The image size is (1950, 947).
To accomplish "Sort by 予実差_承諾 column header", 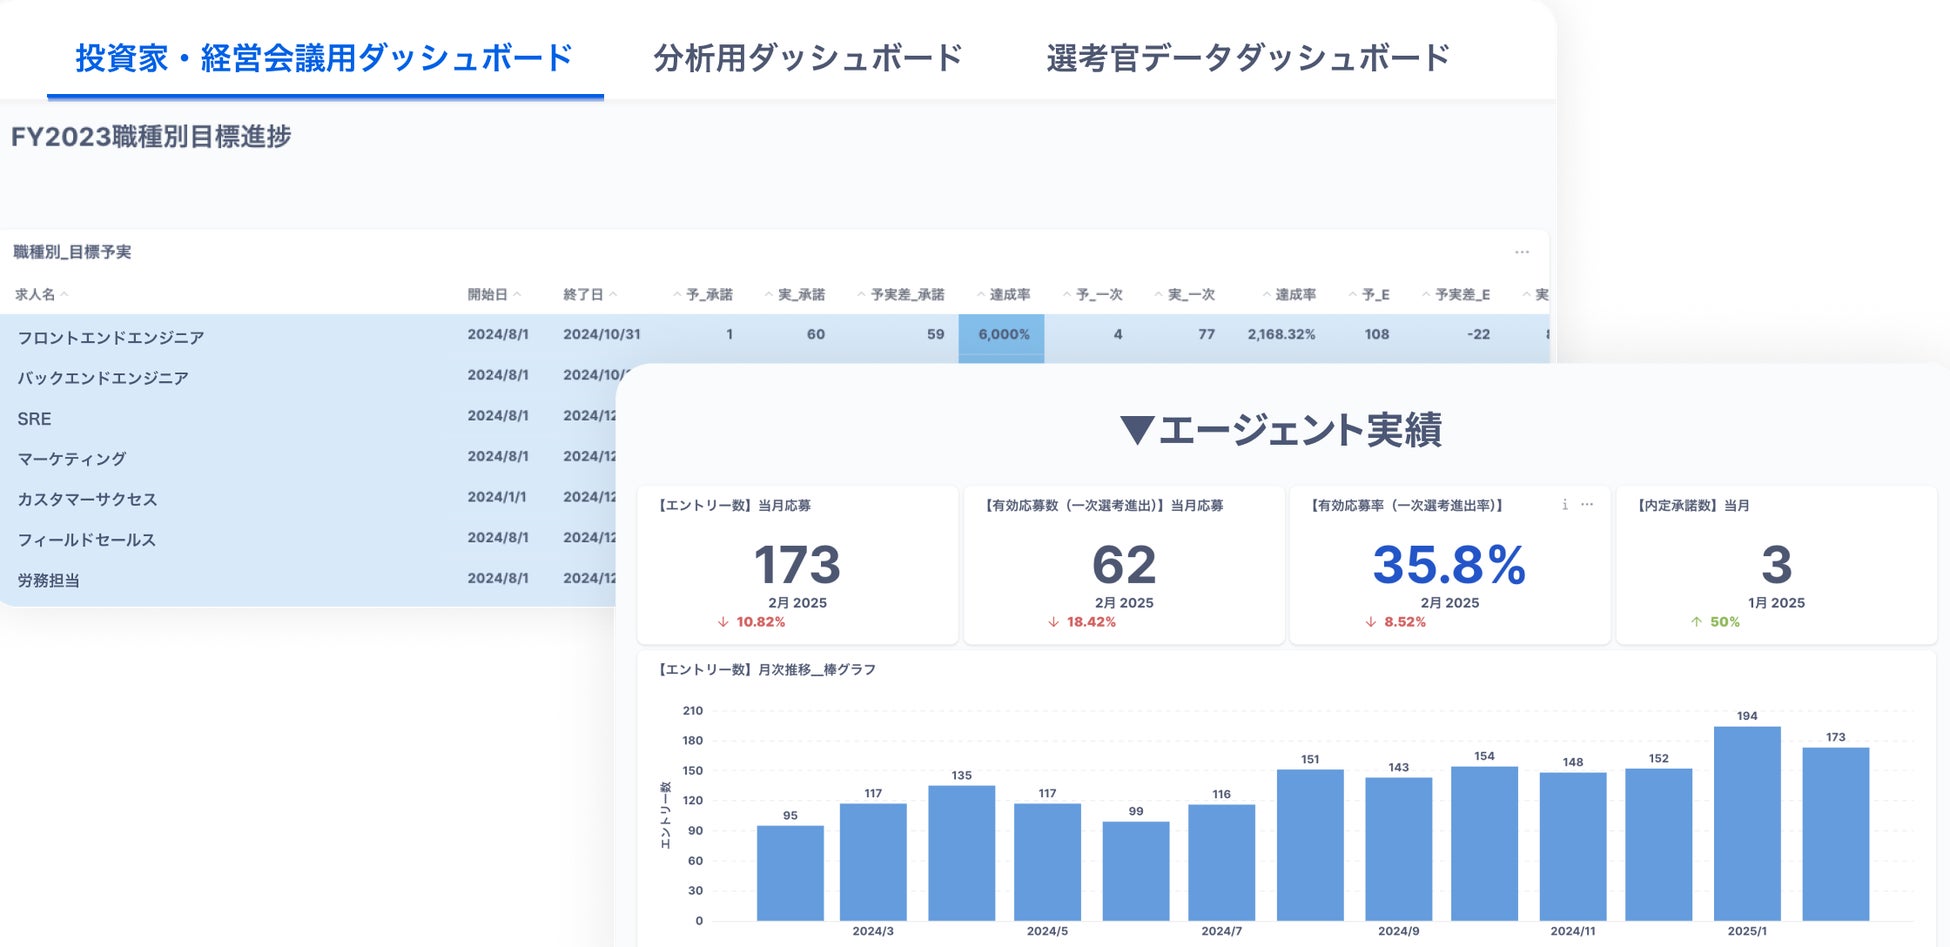I will click(x=900, y=295).
